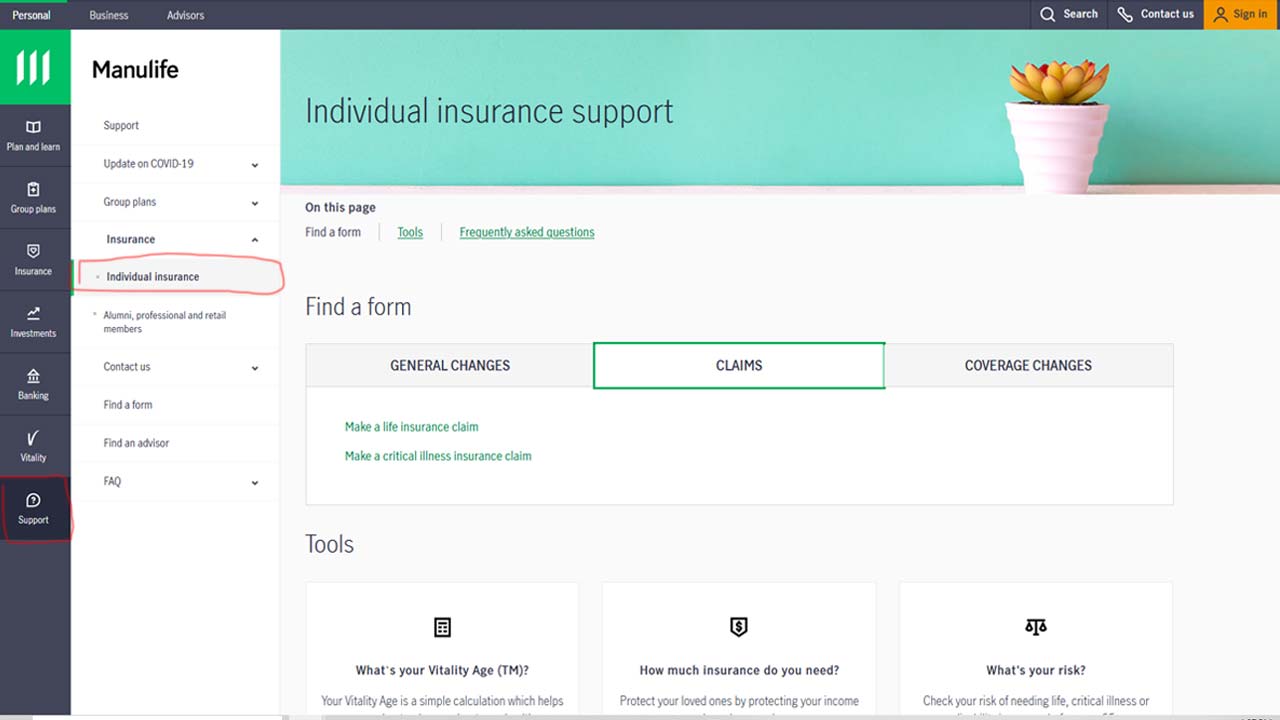This screenshot has height=720, width=1280.
Task: Open Support question-mark icon
Action: [33, 500]
